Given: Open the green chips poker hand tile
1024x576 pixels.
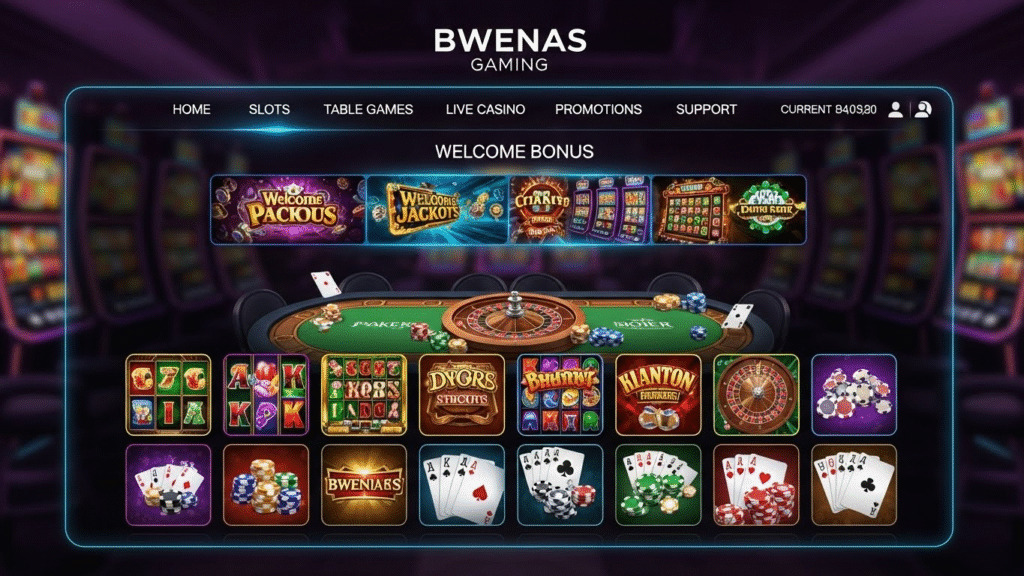Looking at the screenshot, I should (x=658, y=485).
